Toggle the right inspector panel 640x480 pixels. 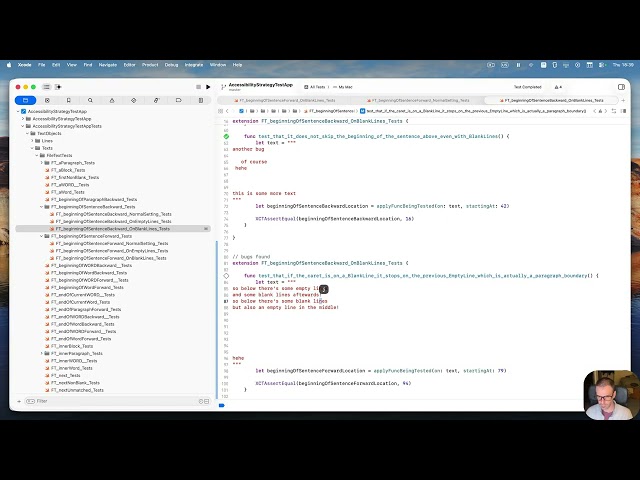click(620, 87)
